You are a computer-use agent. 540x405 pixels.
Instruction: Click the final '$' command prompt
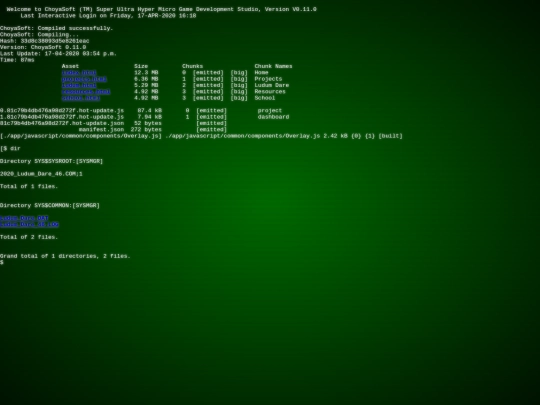pyautogui.click(x=2, y=262)
